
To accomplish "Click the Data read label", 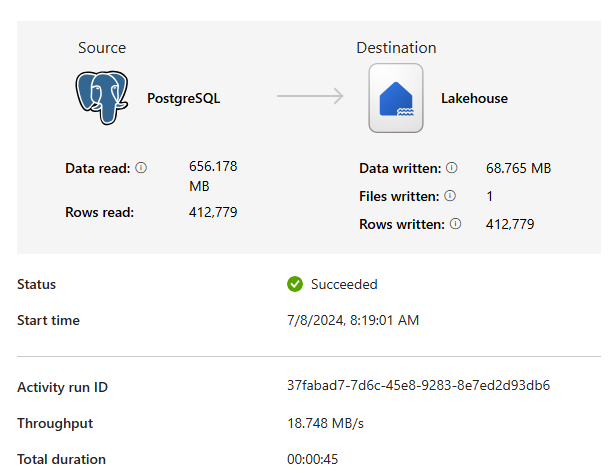I will pos(98,168).
